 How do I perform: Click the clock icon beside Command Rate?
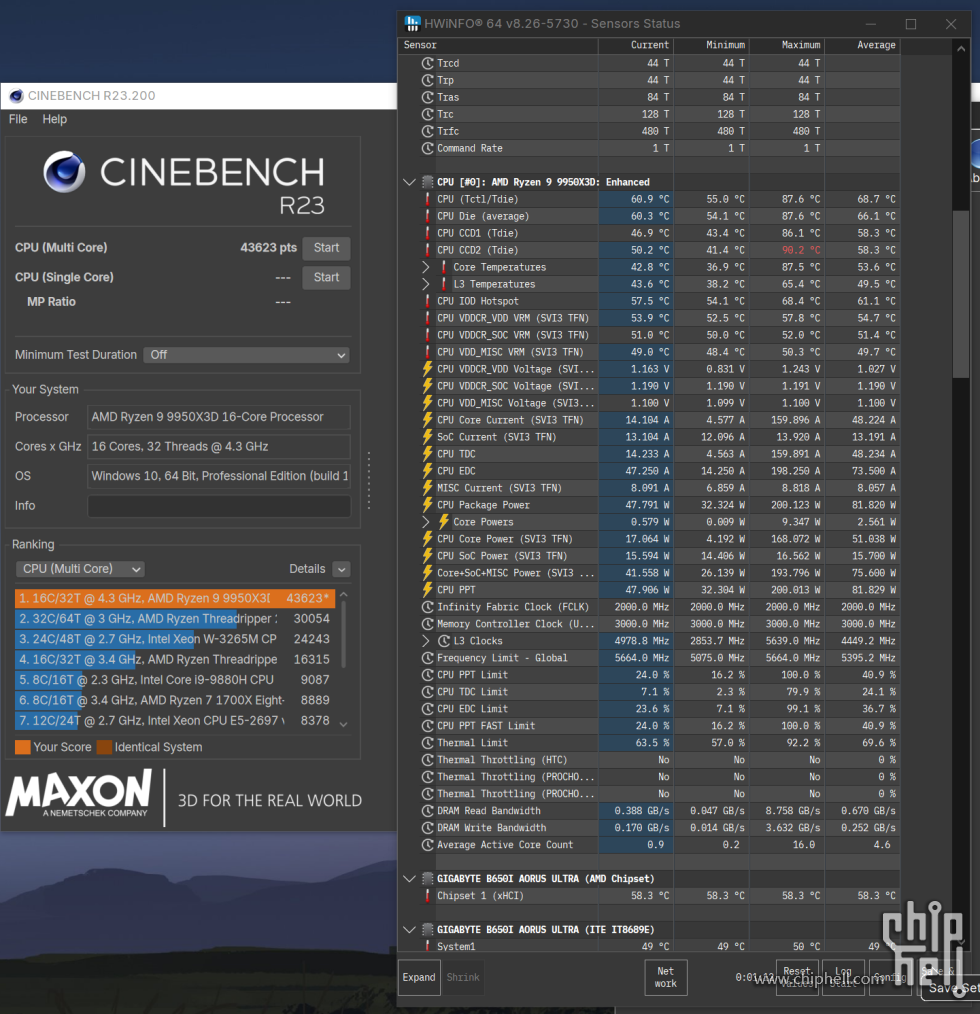[427, 148]
